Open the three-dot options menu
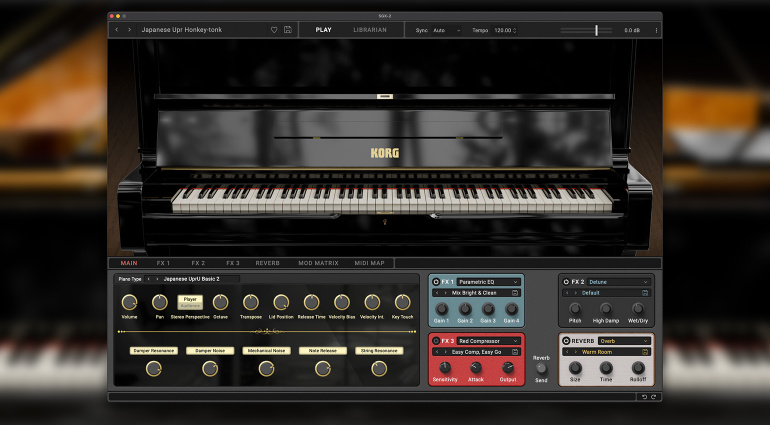The height and width of the screenshot is (425, 770). [x=656, y=30]
